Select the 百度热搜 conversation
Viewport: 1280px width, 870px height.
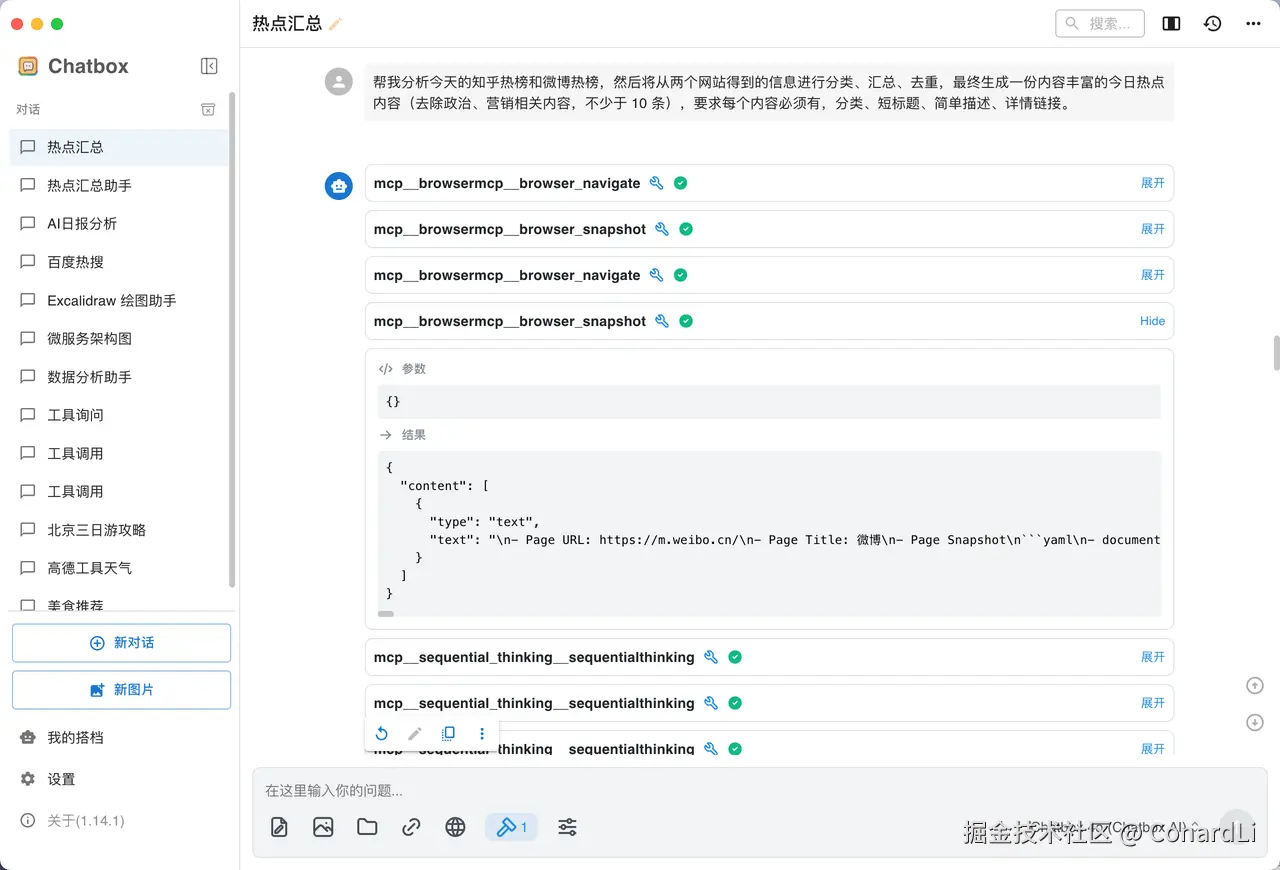119,262
